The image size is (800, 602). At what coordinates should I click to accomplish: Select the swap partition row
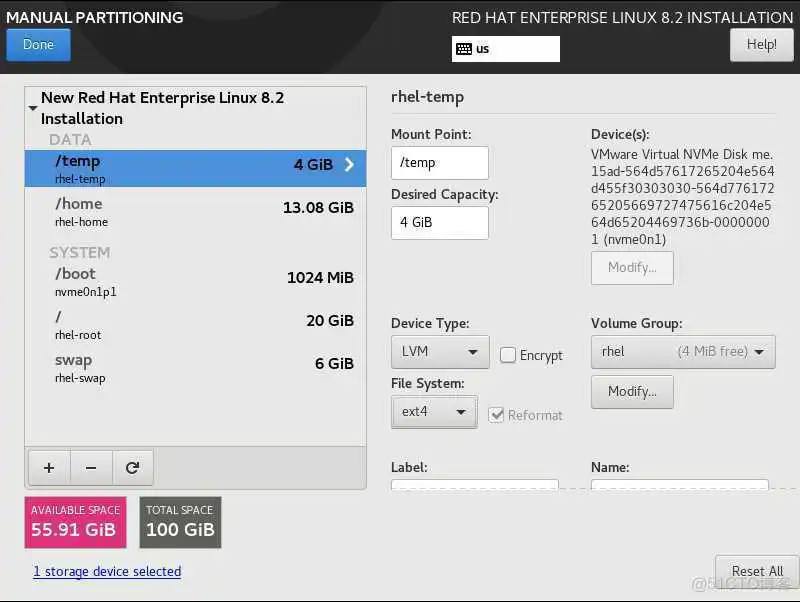[x=195, y=368]
